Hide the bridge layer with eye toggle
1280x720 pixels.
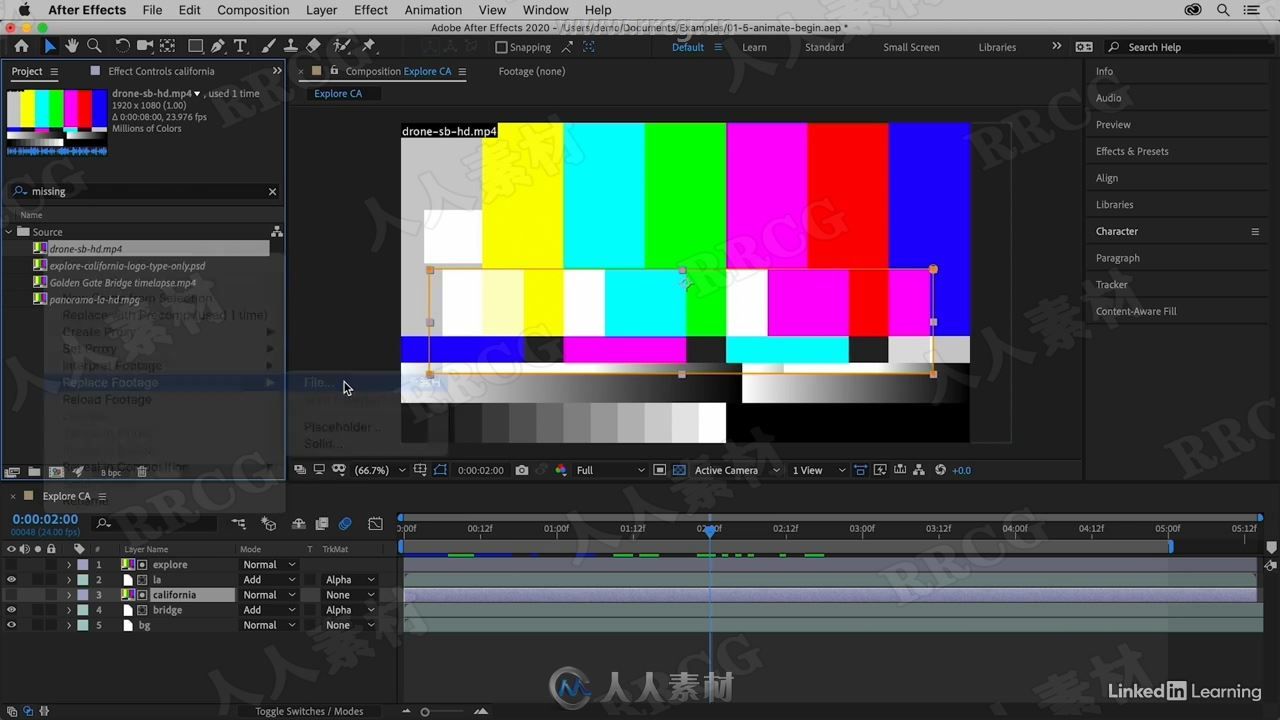coord(11,610)
